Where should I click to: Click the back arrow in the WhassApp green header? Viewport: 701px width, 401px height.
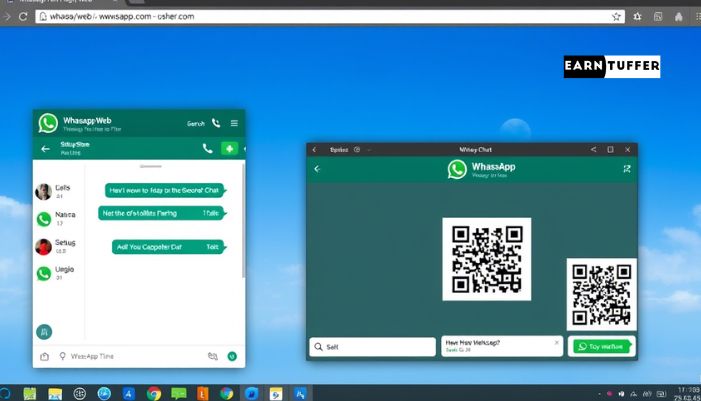(317, 169)
